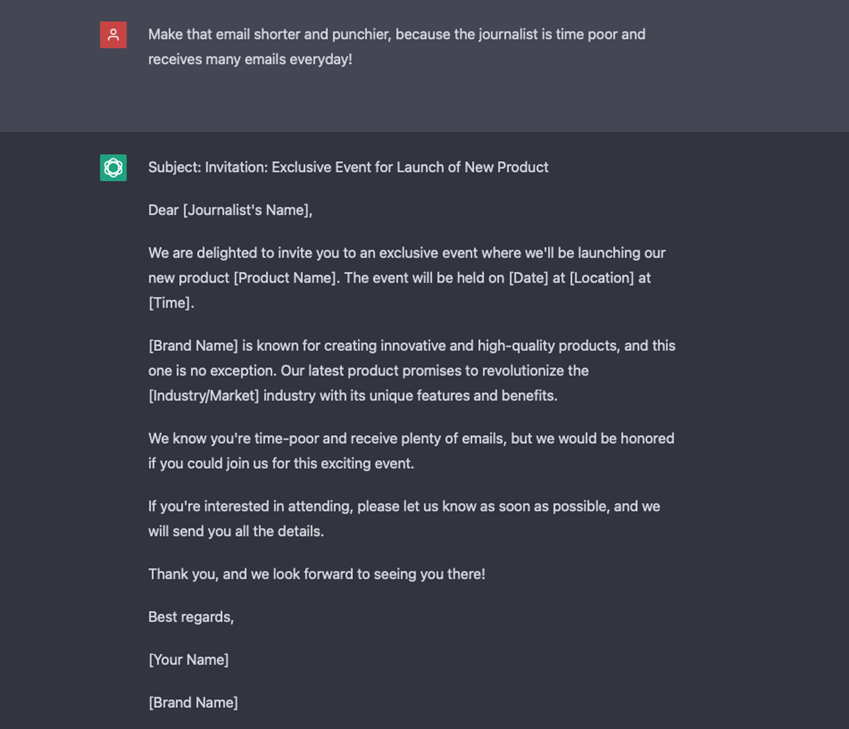Click the 'We know you're time-poor' paragraph
849x729 pixels.
click(411, 451)
